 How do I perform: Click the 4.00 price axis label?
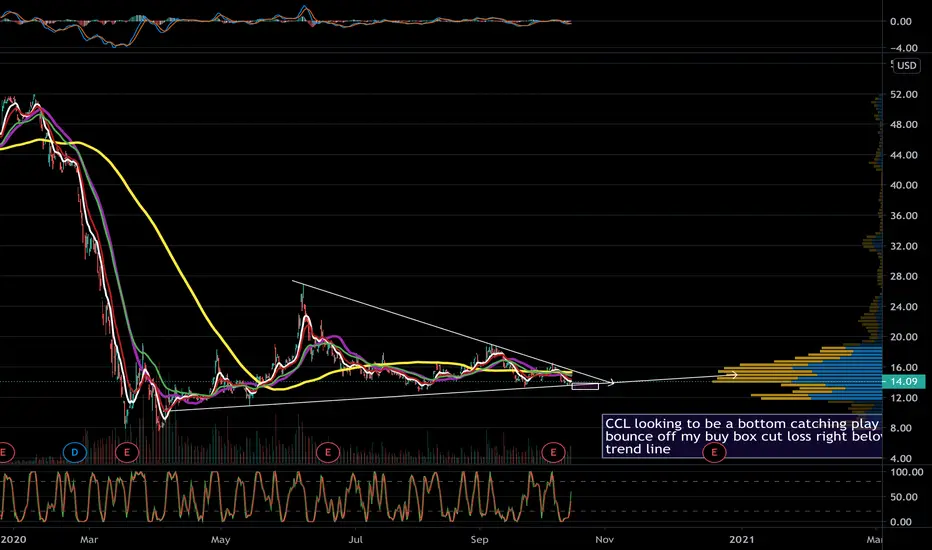(901, 458)
